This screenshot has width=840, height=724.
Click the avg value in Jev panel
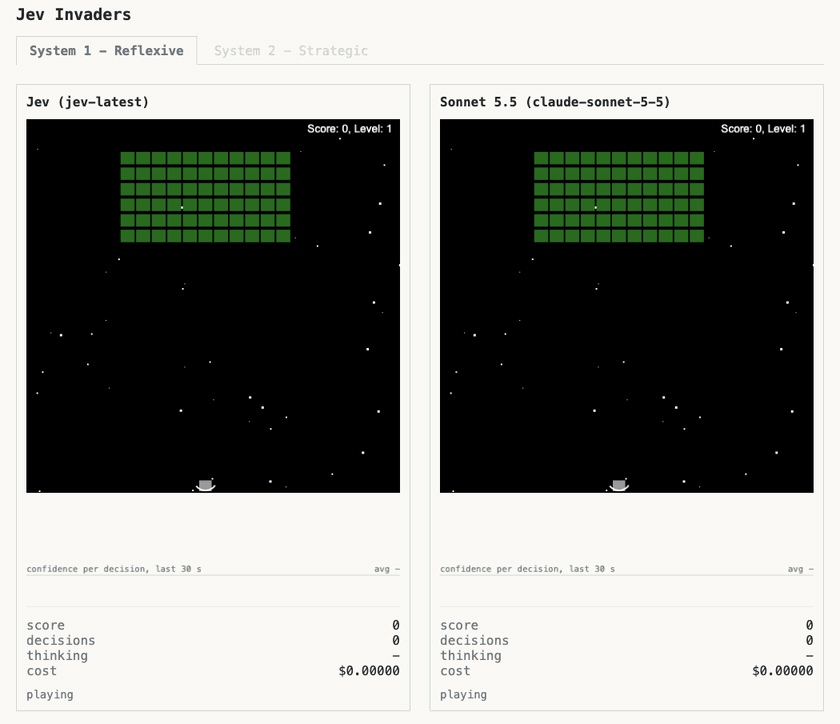click(x=387, y=569)
